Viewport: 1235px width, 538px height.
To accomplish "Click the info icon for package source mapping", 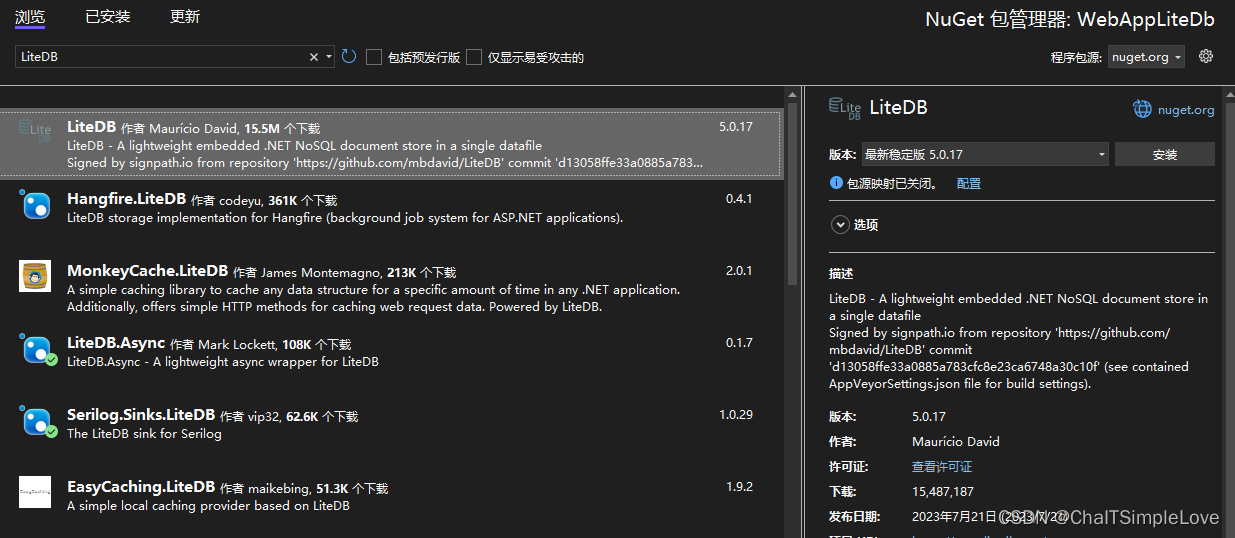I will click(x=837, y=183).
